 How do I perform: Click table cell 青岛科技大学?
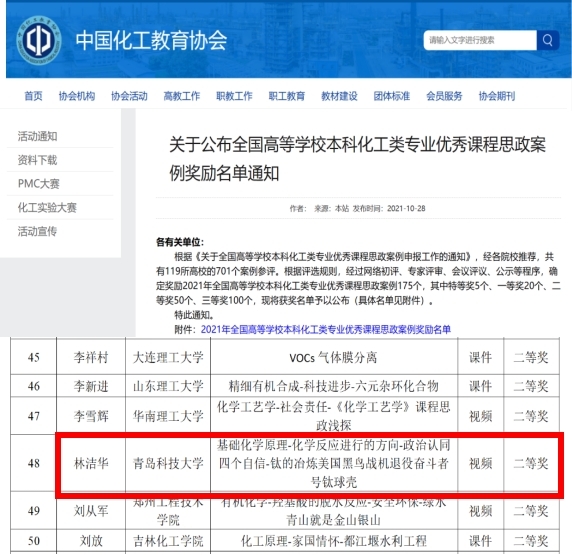[168, 463]
